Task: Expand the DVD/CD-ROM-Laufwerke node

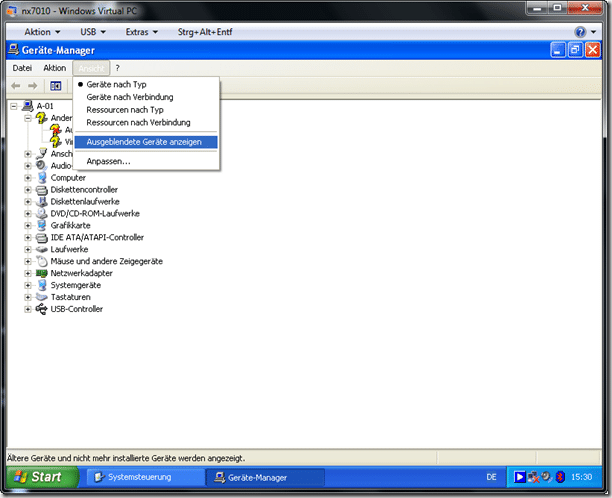Action: pos(28,213)
